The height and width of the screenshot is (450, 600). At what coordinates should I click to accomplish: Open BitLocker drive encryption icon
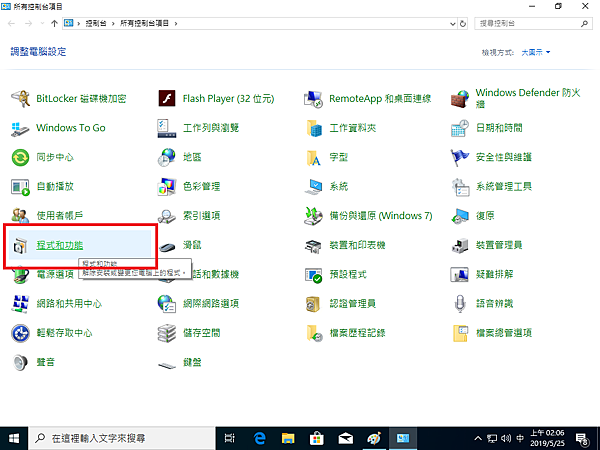pyautogui.click(x=20, y=99)
